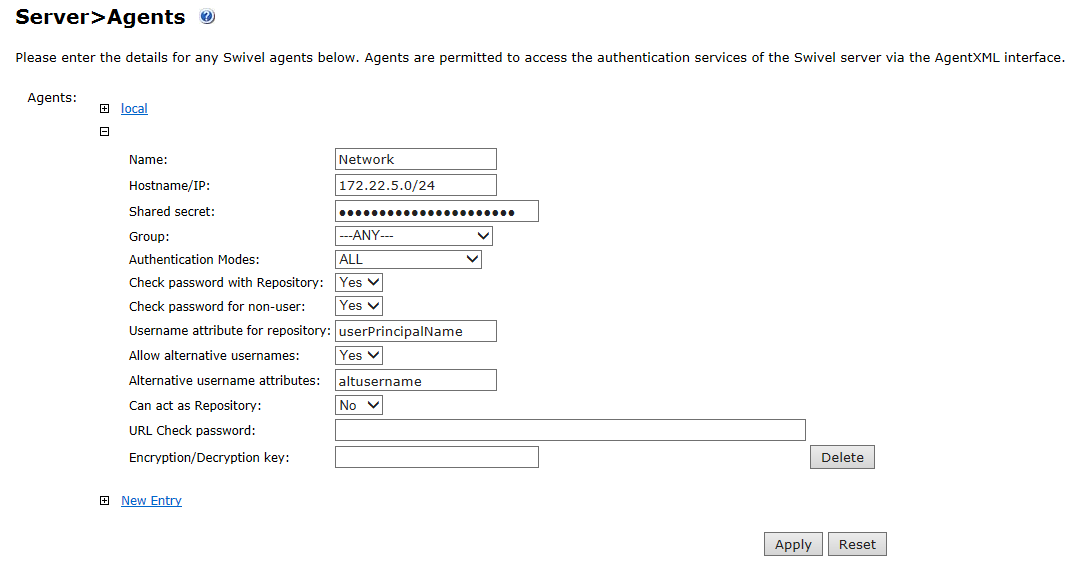Select the URL Check password field
1085x584 pixels.
569,429
